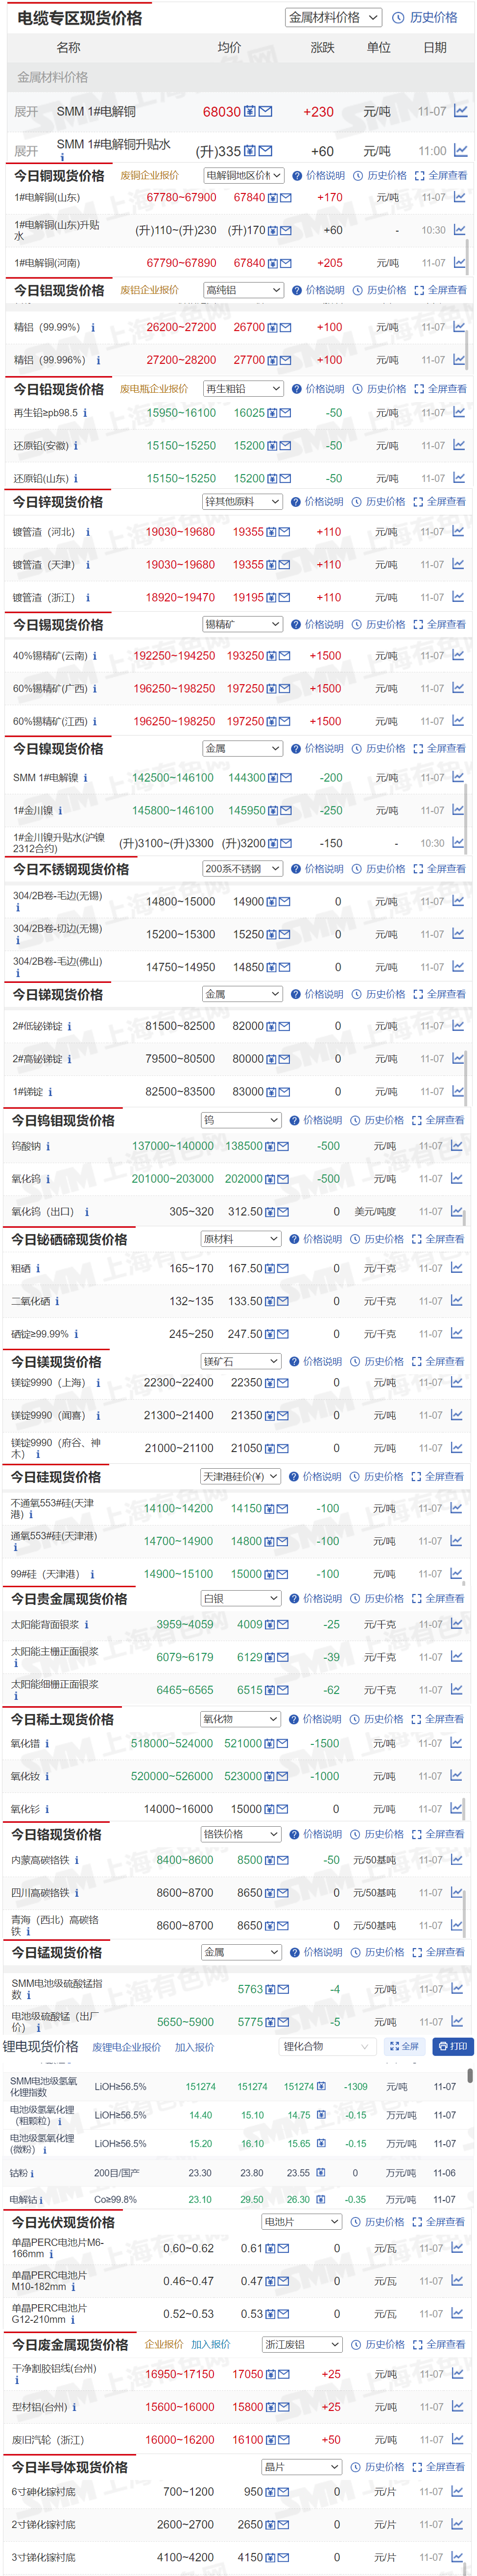Viewport: 477px width, 2576px height.
Task: Click mail icon for 镀管渣（浙江）19195
Action: (285, 597)
